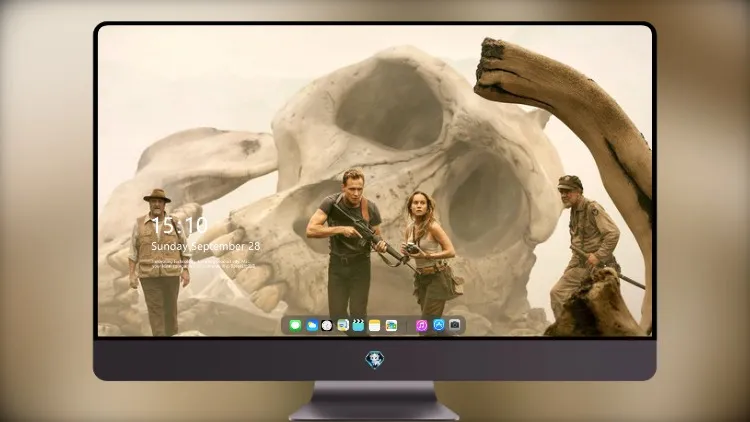Open the Maps app in dock
This screenshot has width=750, height=422.
[x=391, y=326]
